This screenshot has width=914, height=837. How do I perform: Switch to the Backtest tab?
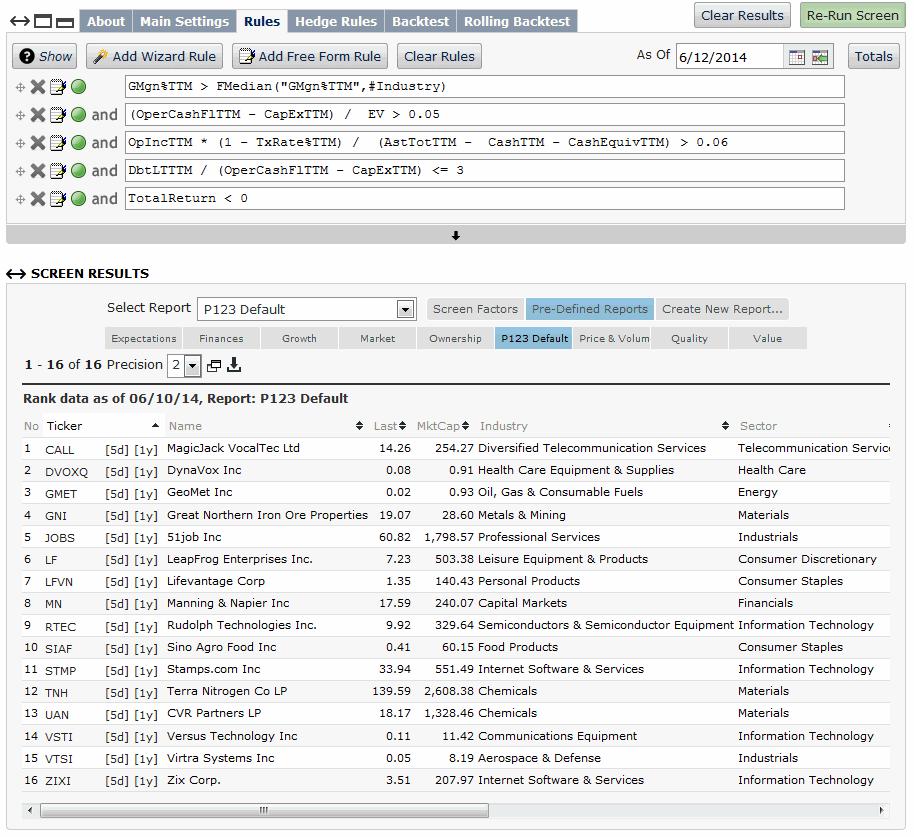[420, 22]
